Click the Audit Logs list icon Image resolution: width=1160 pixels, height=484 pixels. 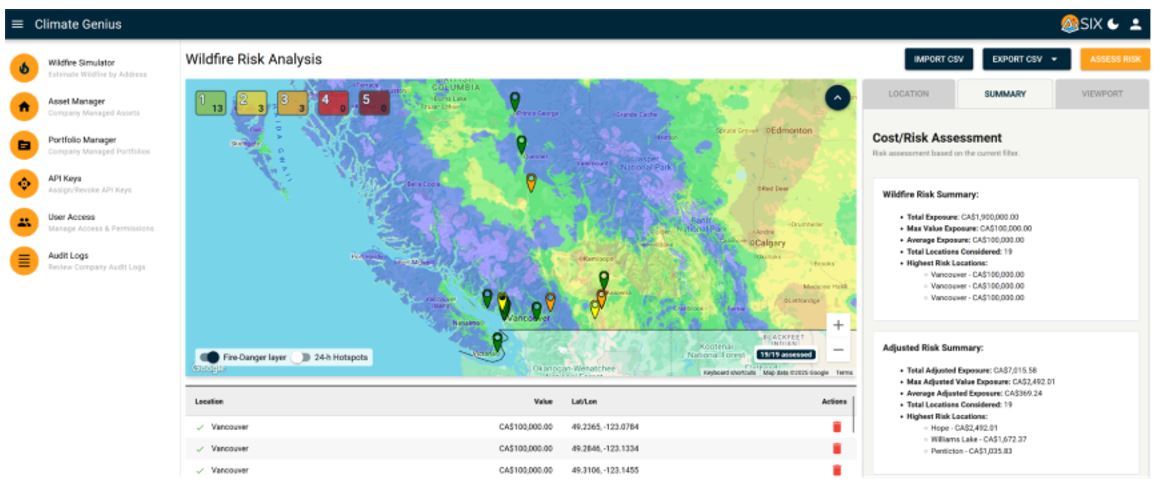pyautogui.click(x=24, y=261)
